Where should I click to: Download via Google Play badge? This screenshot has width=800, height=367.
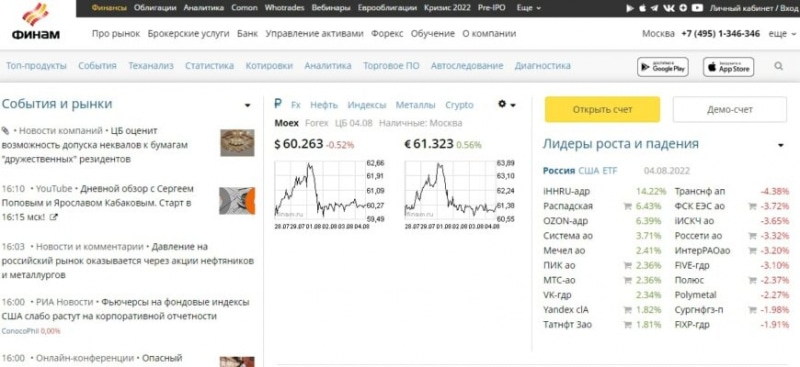(663, 67)
